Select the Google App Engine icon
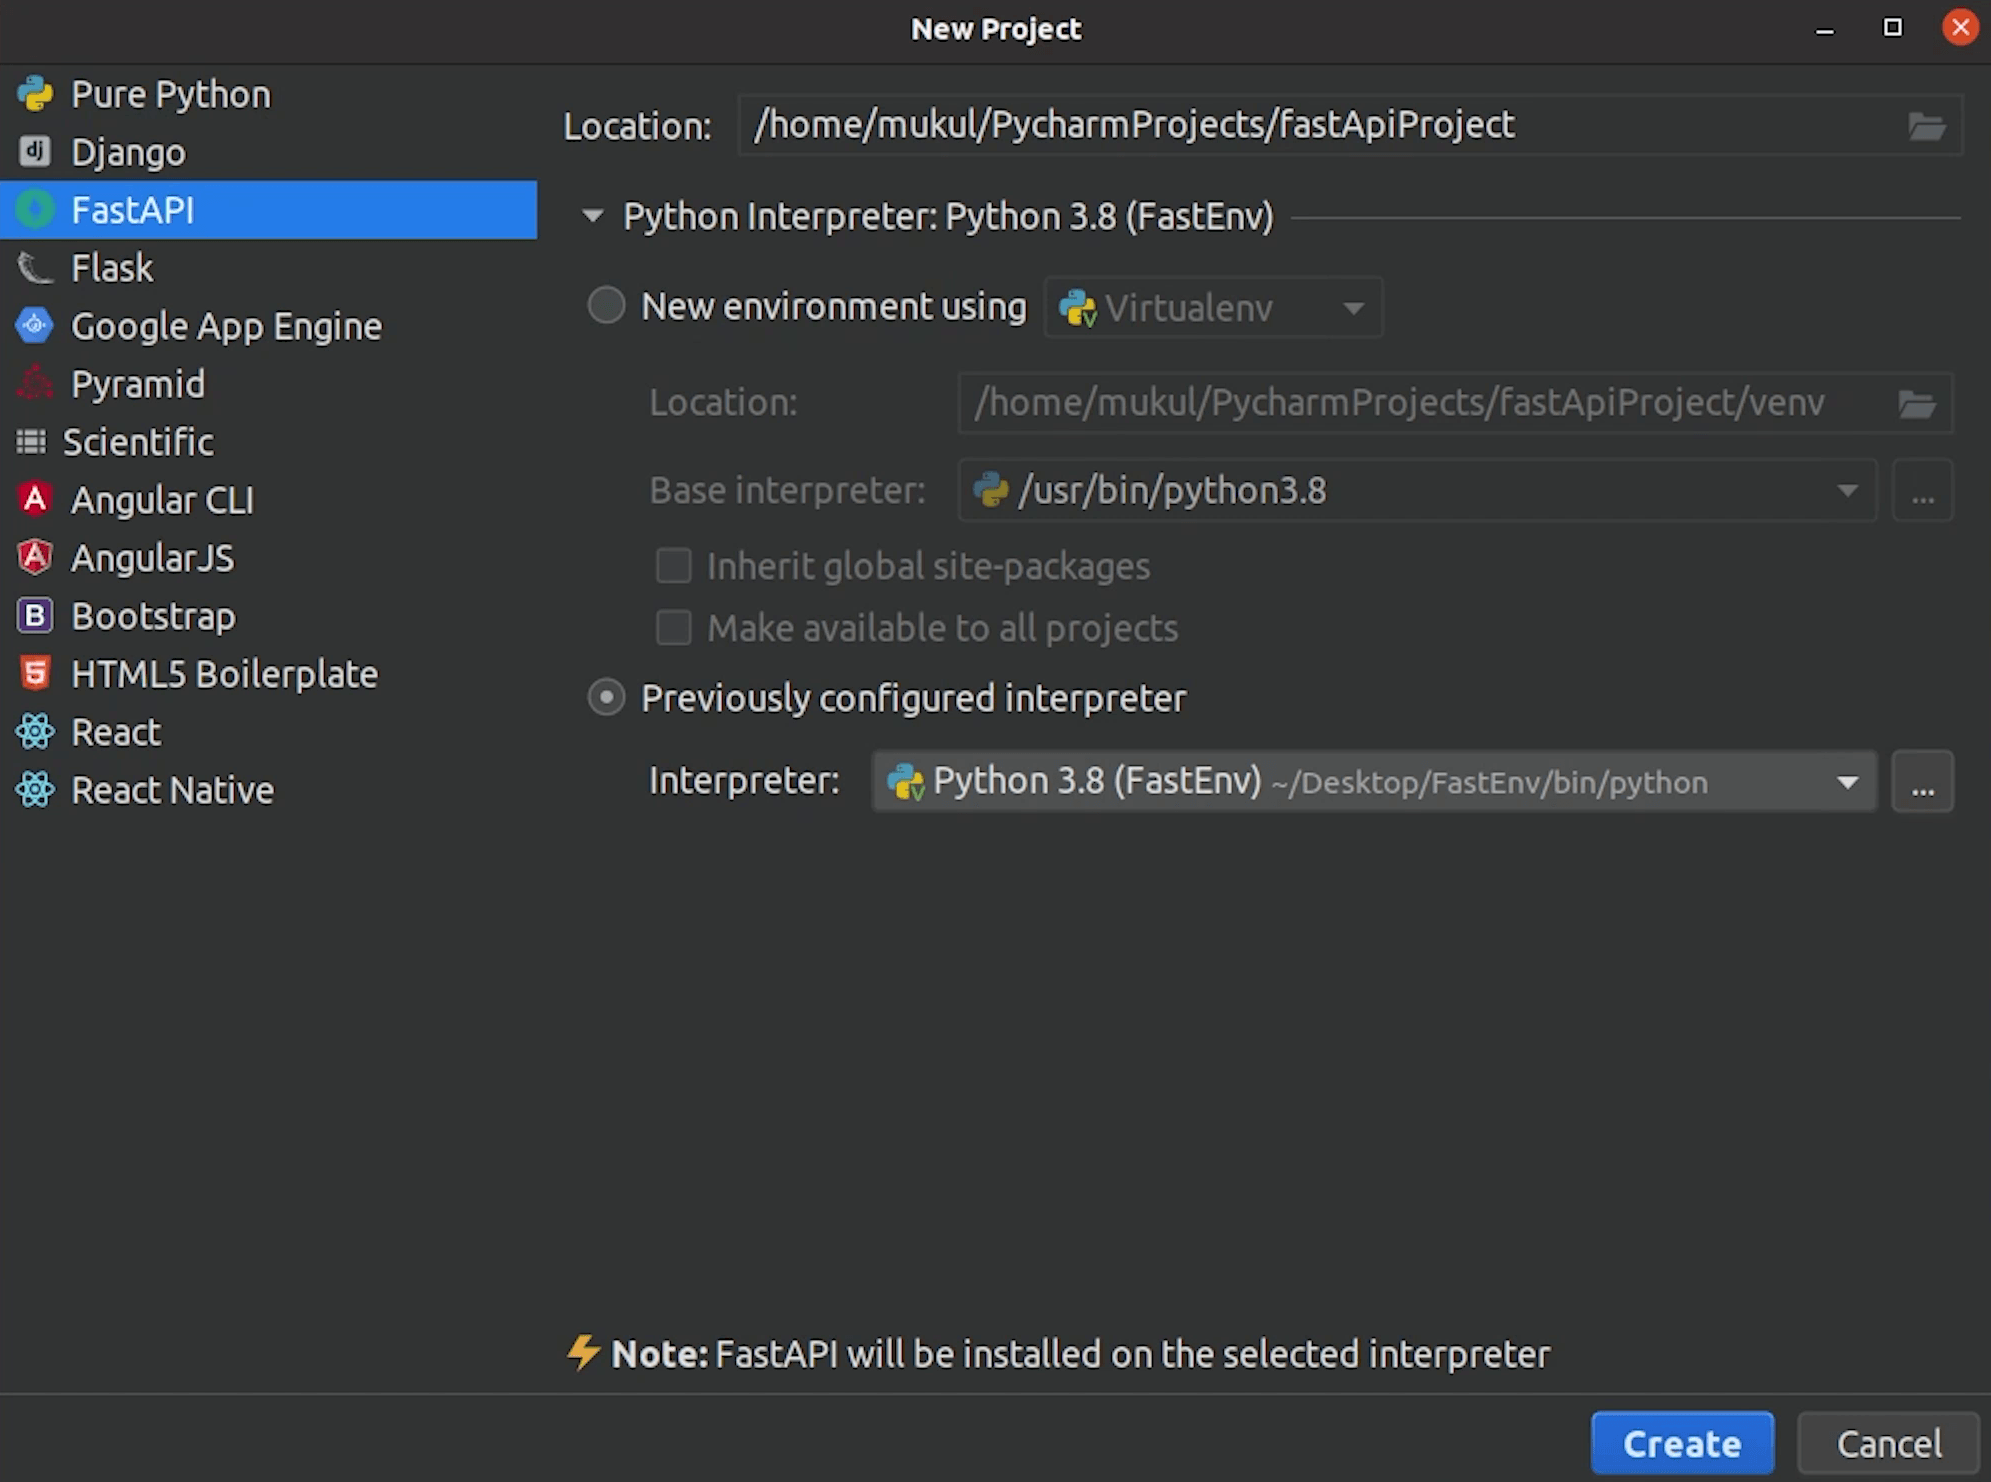 pyautogui.click(x=36, y=325)
